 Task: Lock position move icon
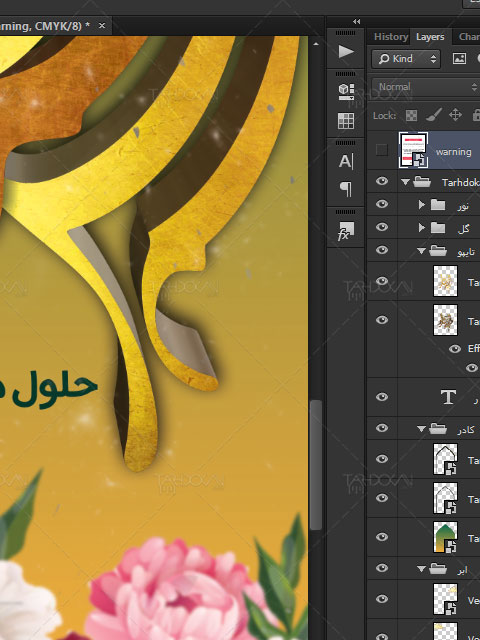click(x=456, y=115)
